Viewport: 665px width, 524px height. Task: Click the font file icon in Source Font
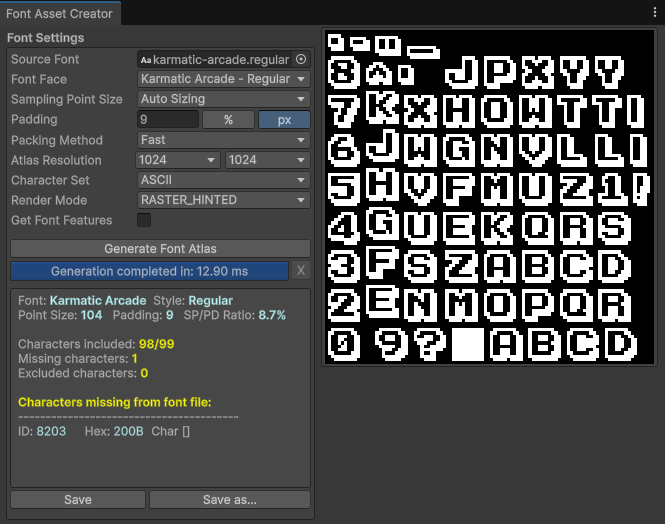tap(146, 60)
